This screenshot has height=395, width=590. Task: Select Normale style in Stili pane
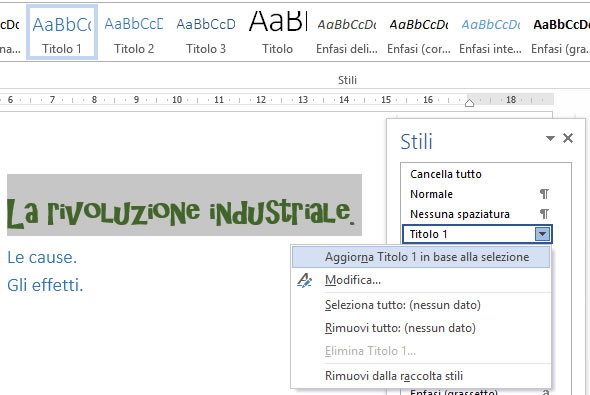(431, 194)
